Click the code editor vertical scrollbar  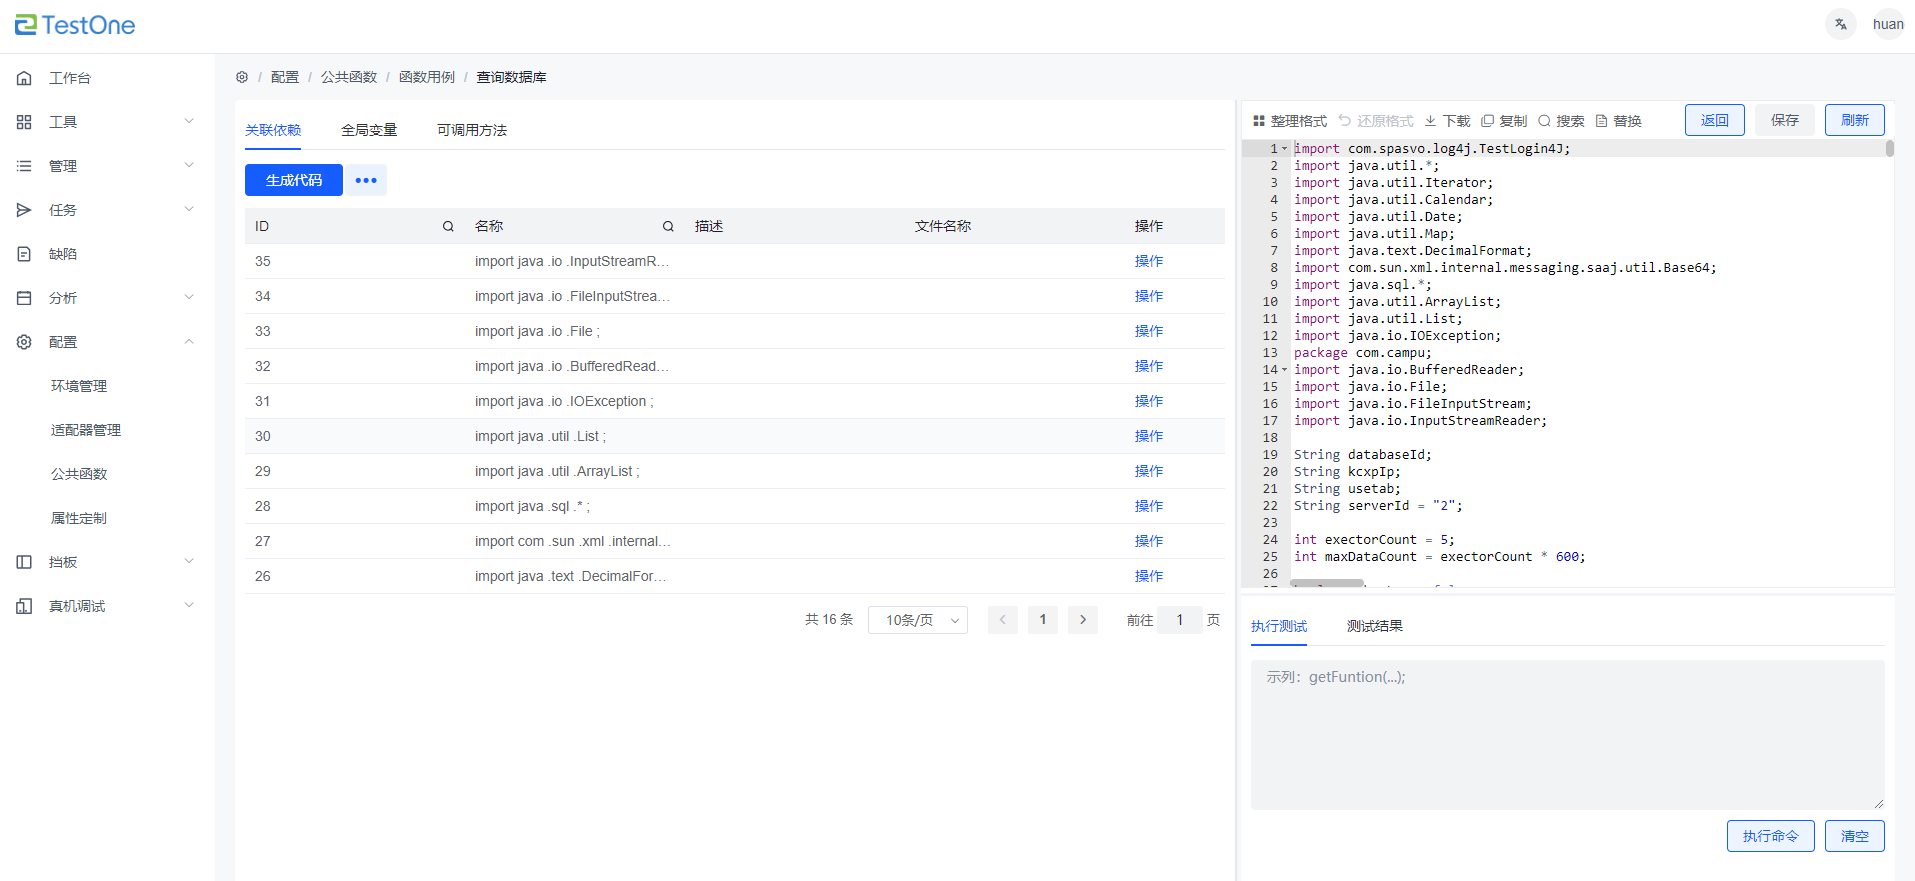tap(1890, 149)
